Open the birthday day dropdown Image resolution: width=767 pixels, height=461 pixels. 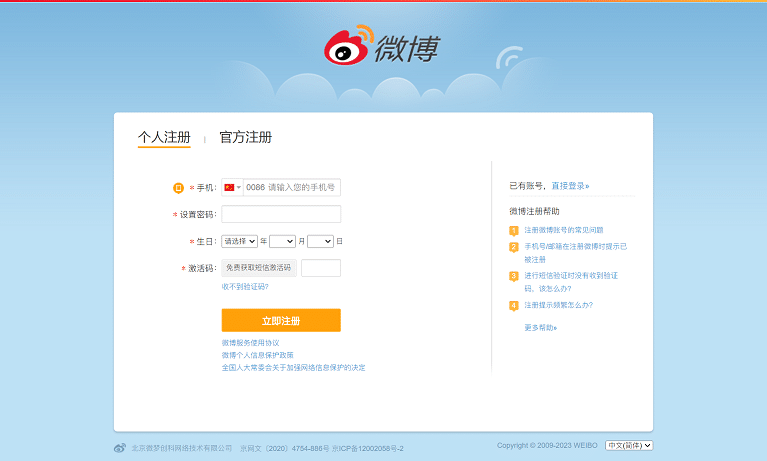pyautogui.click(x=320, y=241)
